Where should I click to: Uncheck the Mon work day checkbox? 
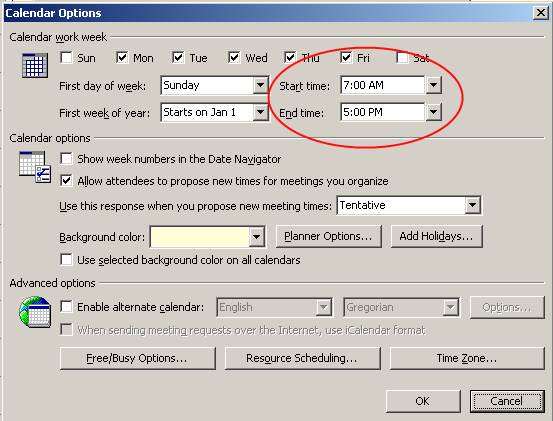coord(122,57)
